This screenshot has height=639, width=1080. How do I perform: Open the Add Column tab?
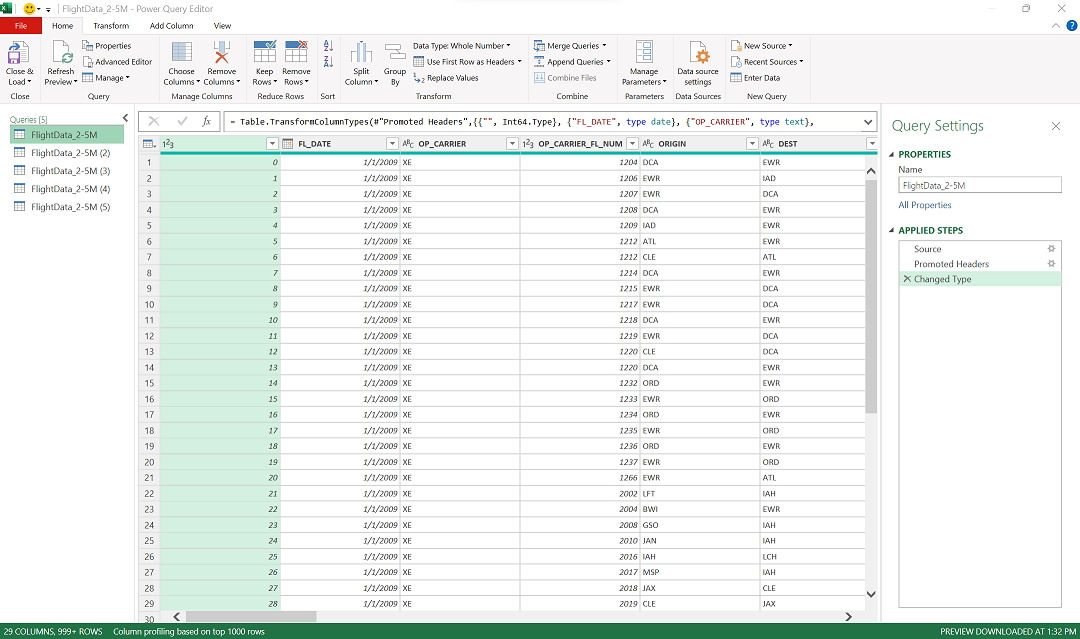point(170,25)
